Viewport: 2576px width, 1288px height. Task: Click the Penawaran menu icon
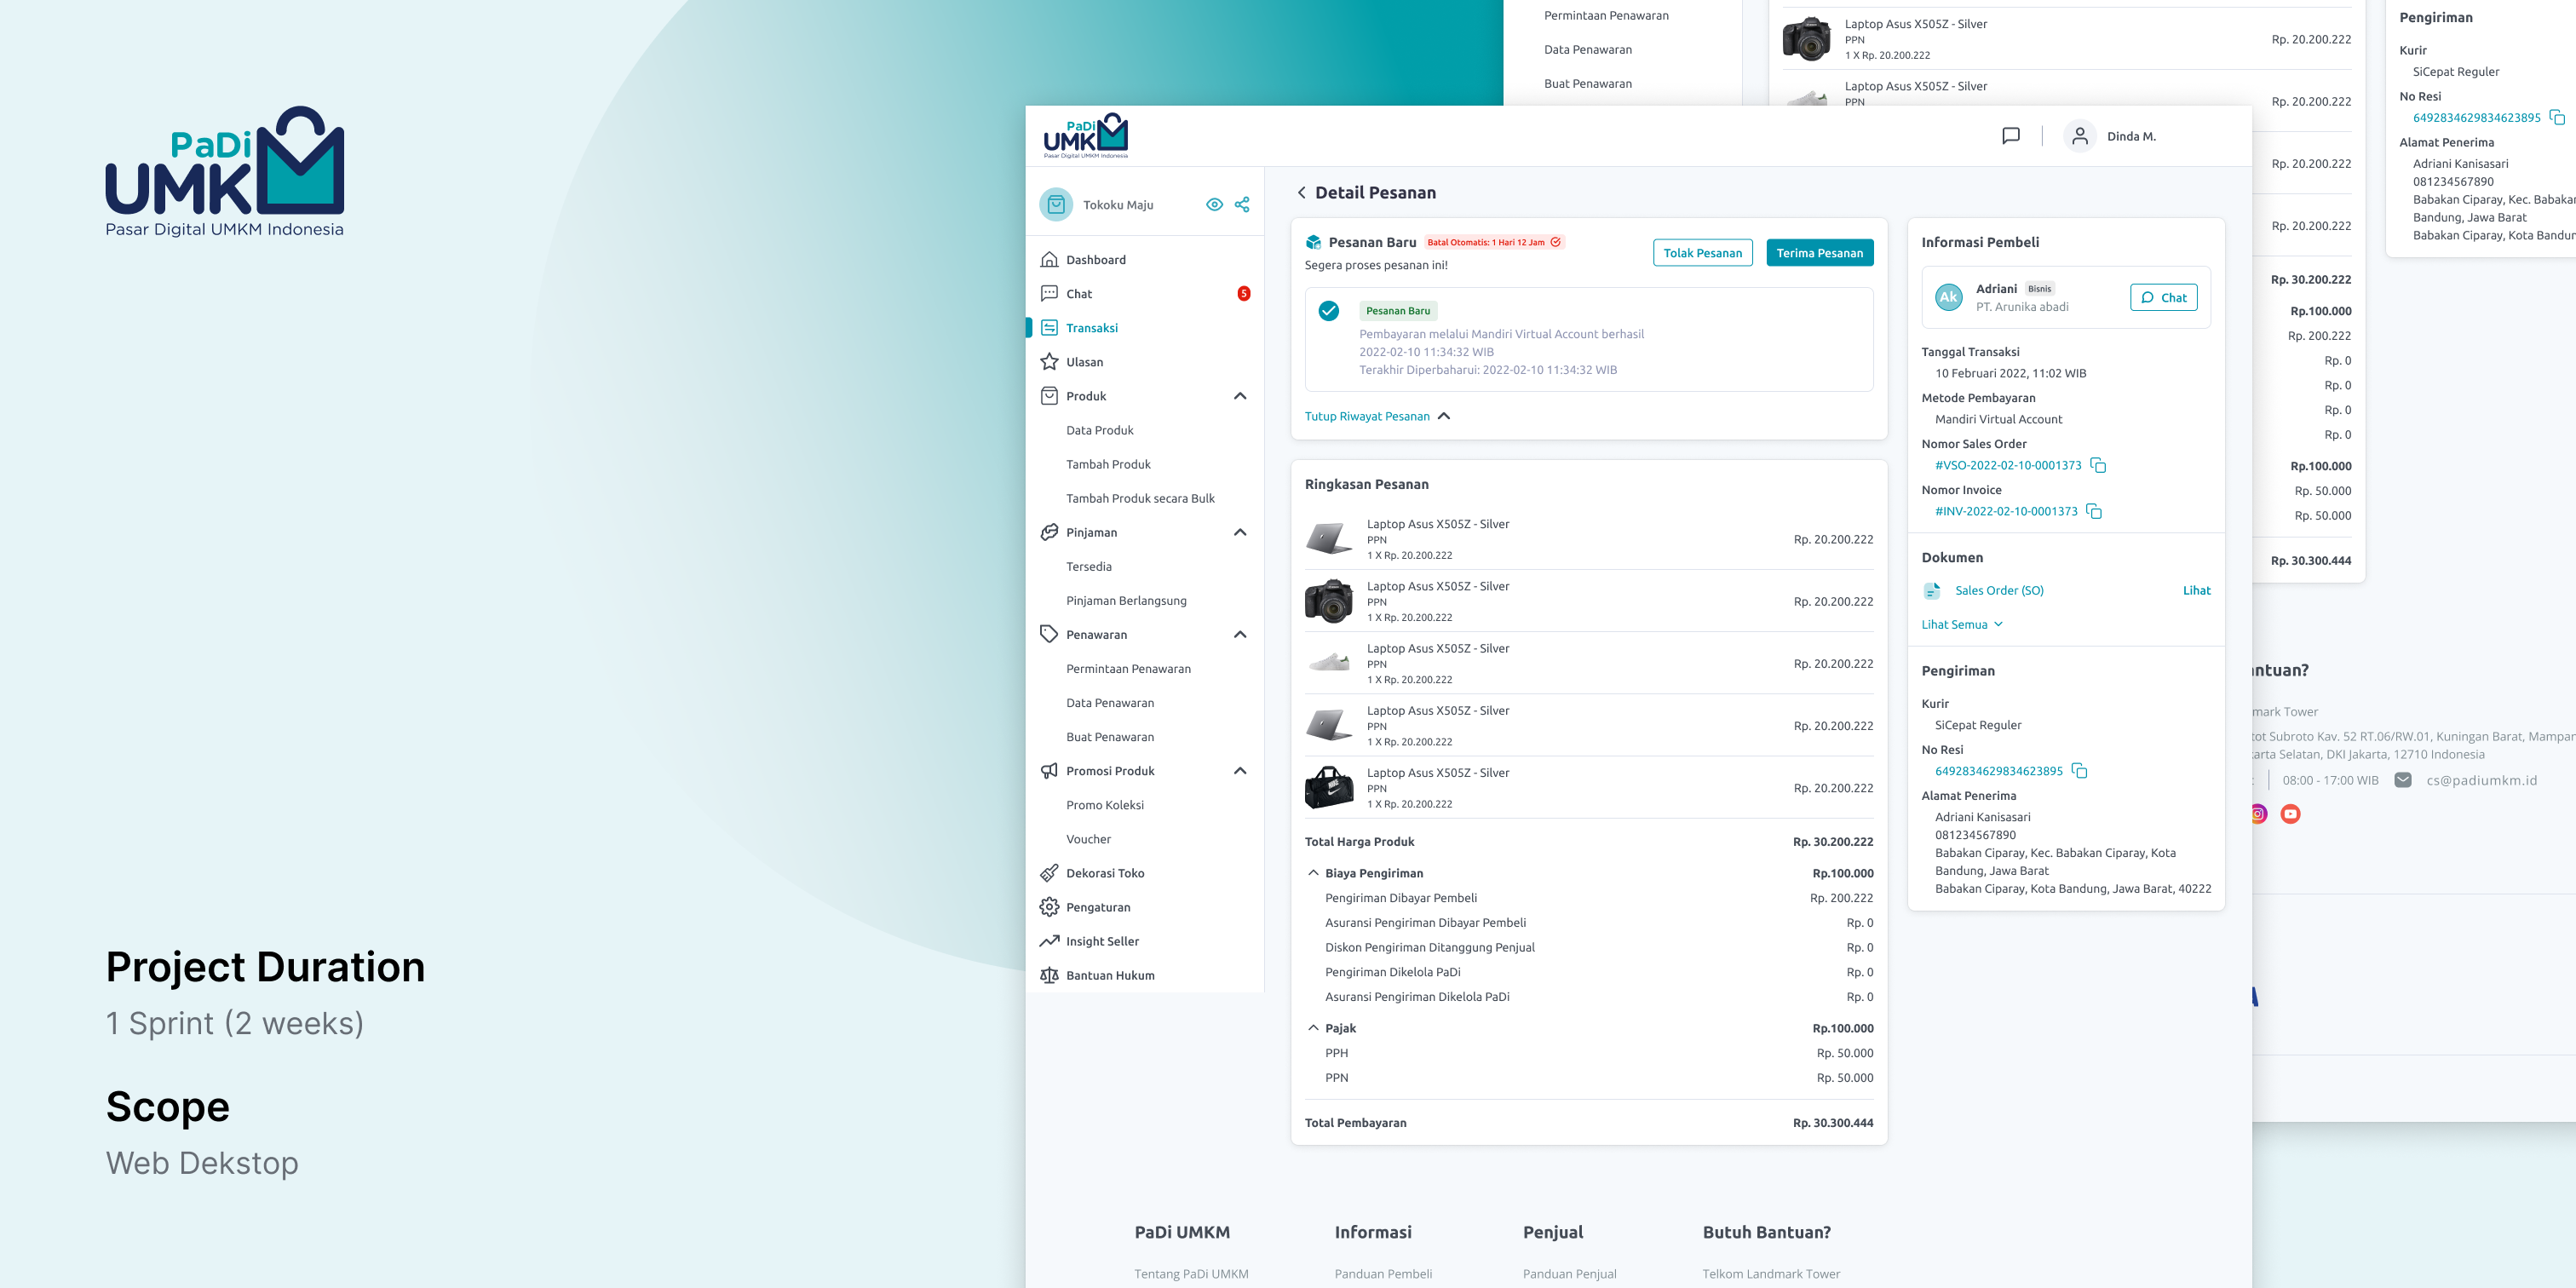[1048, 634]
